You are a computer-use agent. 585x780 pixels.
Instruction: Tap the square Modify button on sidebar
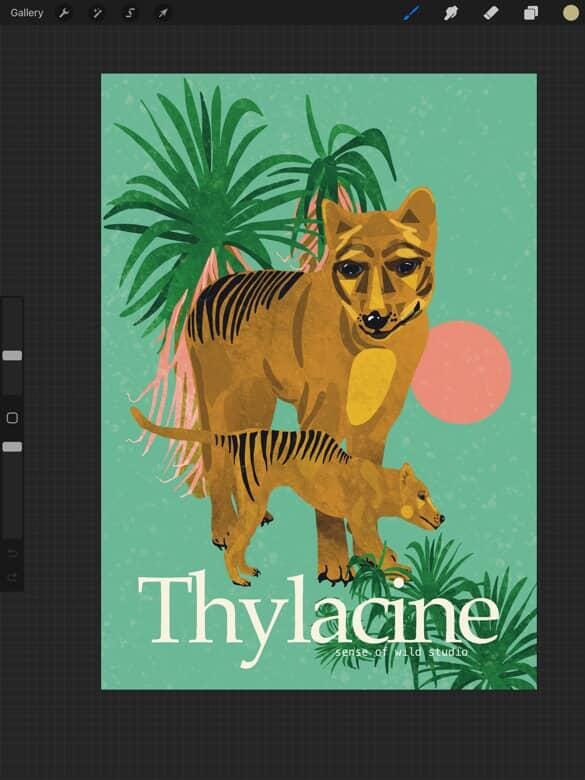(x=12, y=418)
